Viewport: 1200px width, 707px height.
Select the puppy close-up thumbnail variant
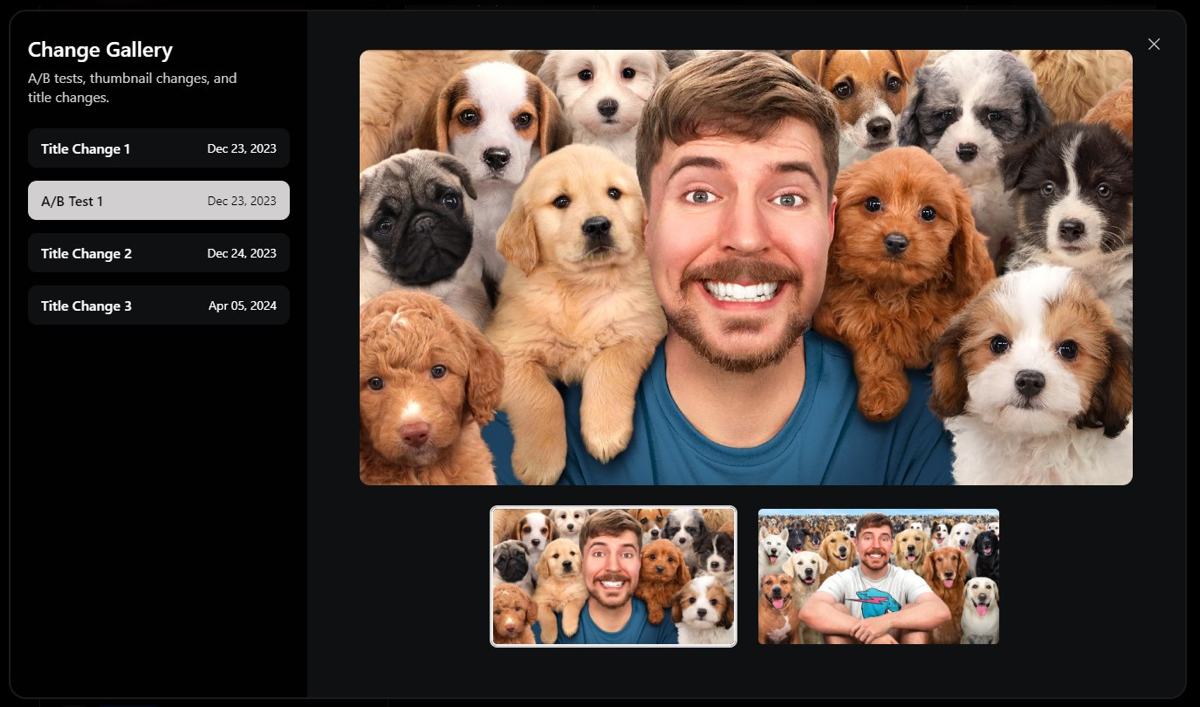[x=613, y=576]
